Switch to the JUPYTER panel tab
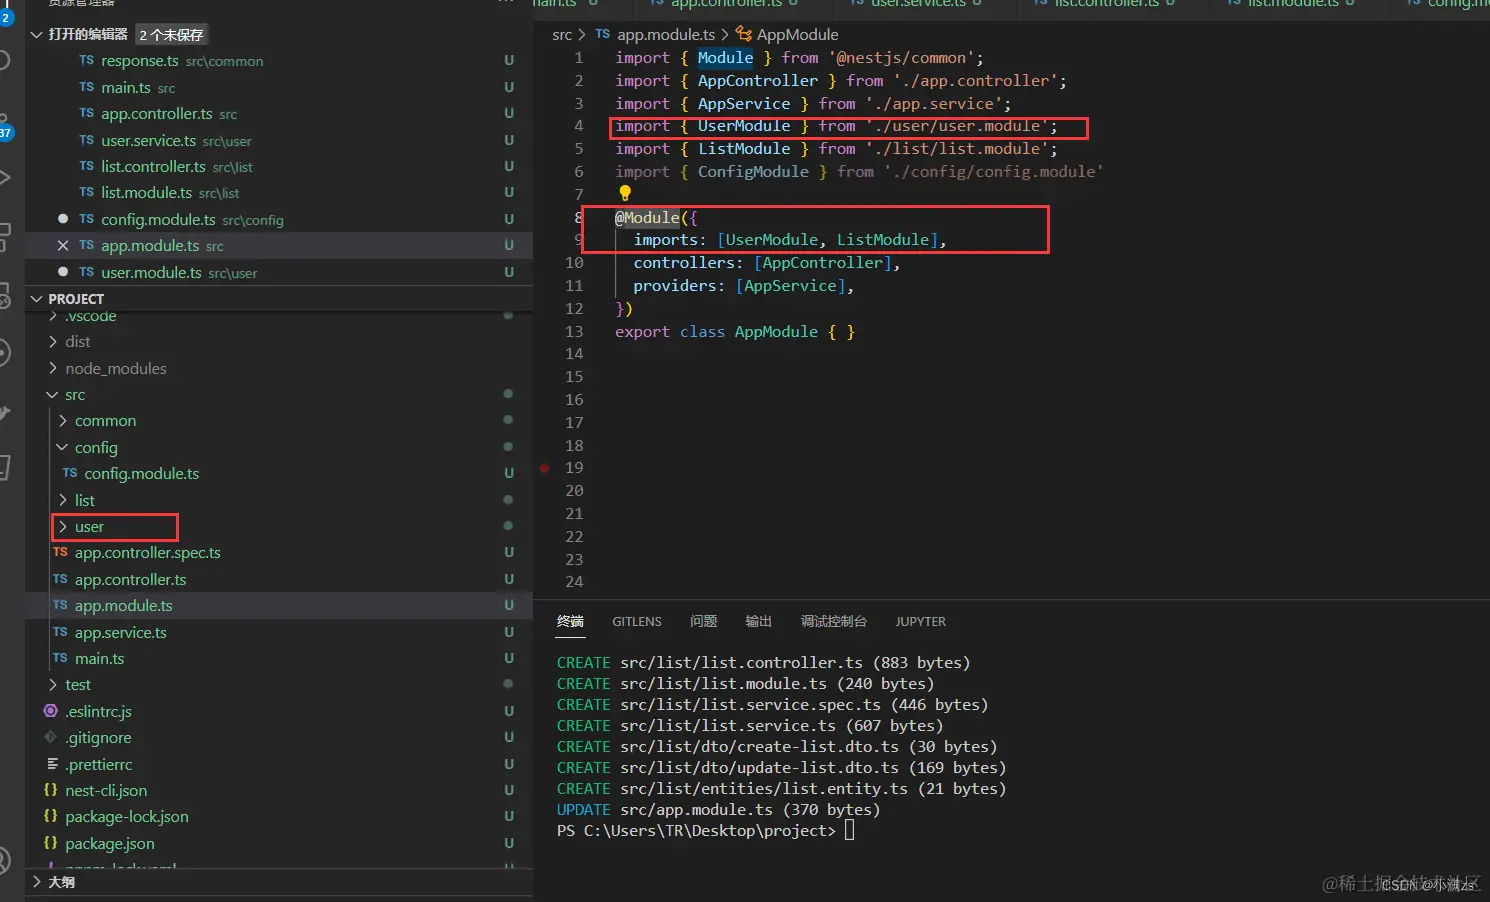Screen dimensions: 1490x902 920,621
